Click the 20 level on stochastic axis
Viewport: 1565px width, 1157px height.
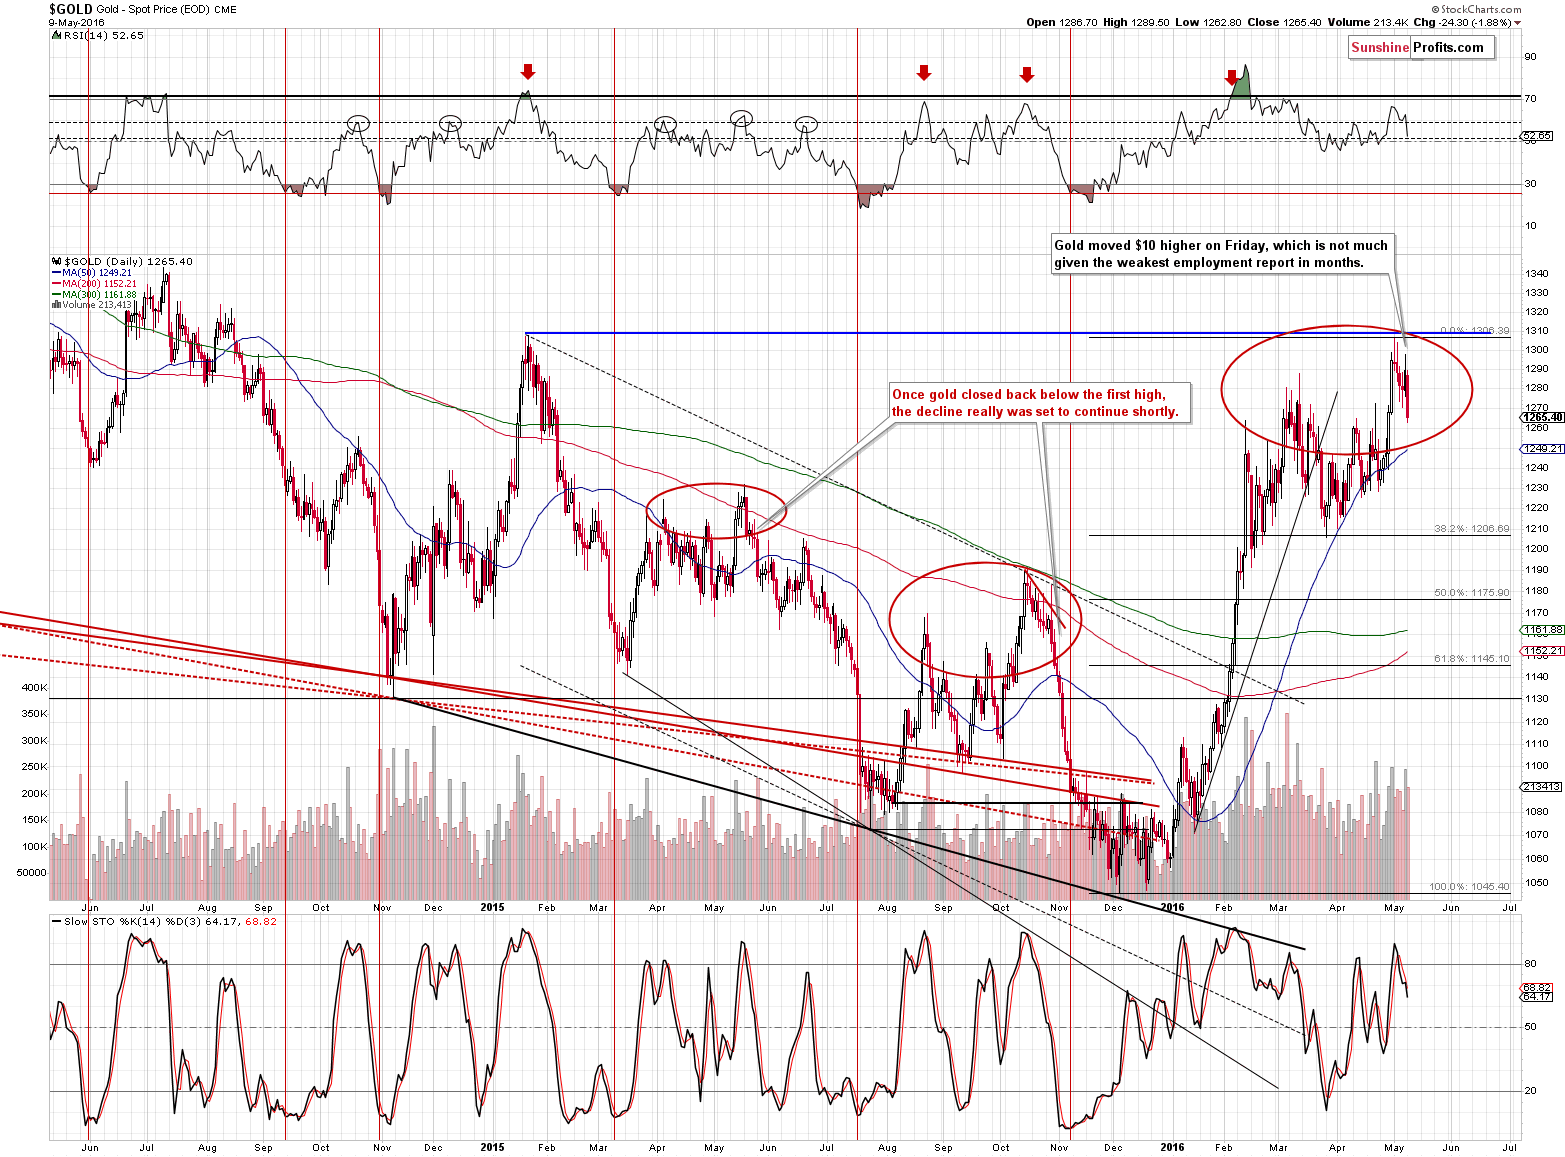coord(1530,1091)
